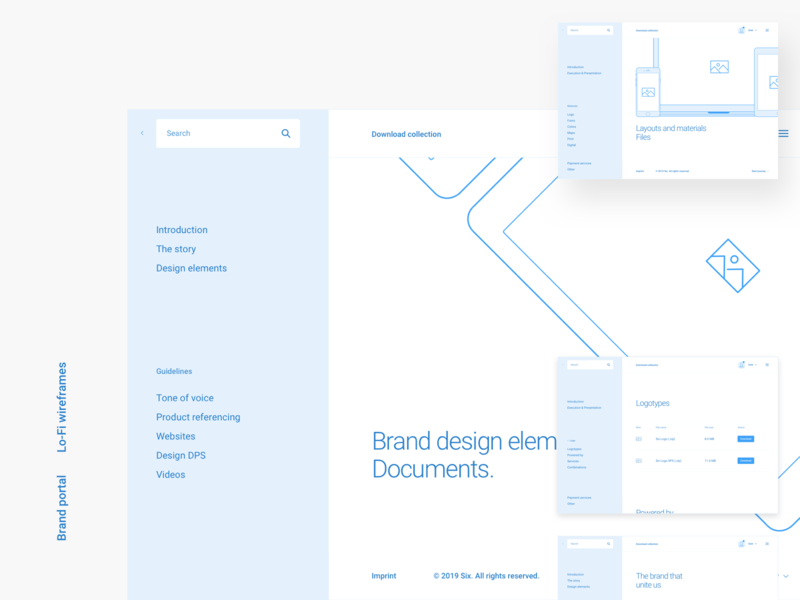Open Tone of voice guideline
The width and height of the screenshot is (800, 600).
point(185,397)
